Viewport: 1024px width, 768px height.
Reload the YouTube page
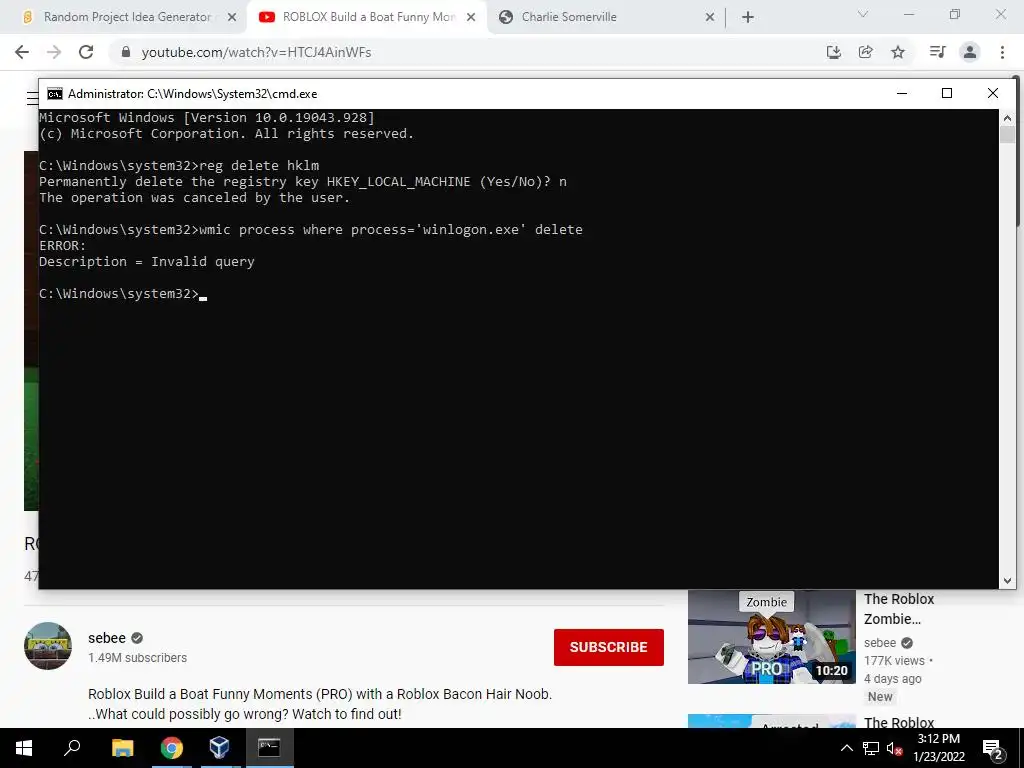click(x=86, y=52)
